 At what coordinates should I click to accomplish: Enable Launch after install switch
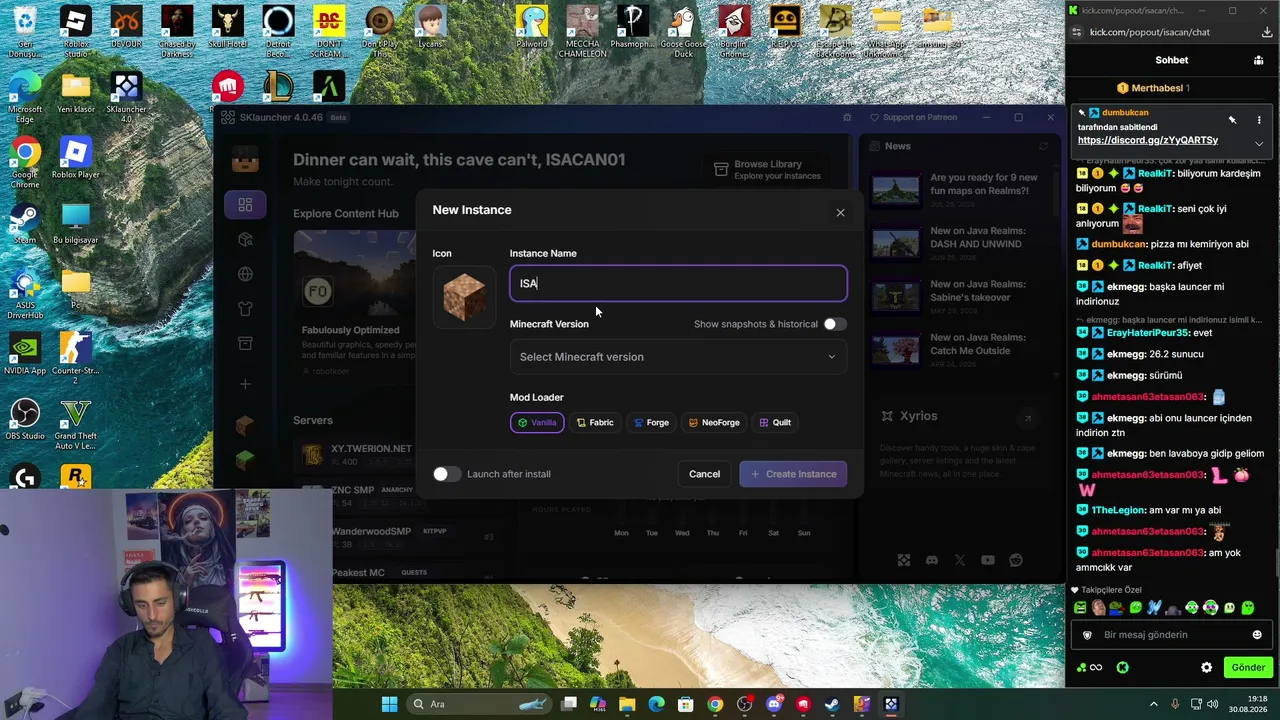(446, 474)
